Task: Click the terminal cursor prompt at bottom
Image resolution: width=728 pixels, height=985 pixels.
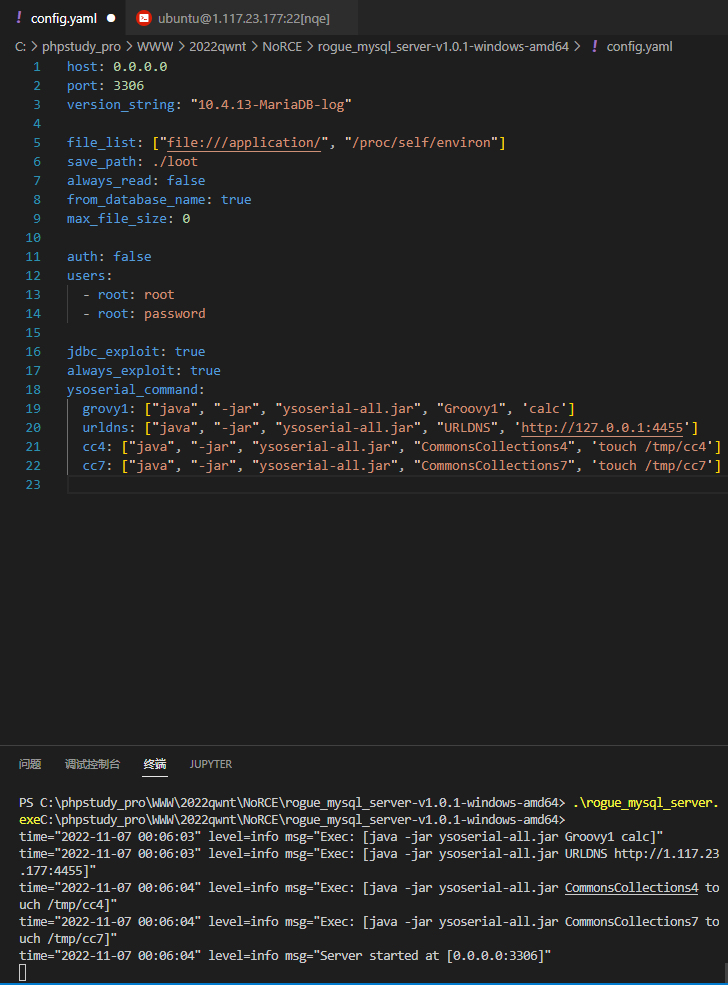Action: [23, 972]
